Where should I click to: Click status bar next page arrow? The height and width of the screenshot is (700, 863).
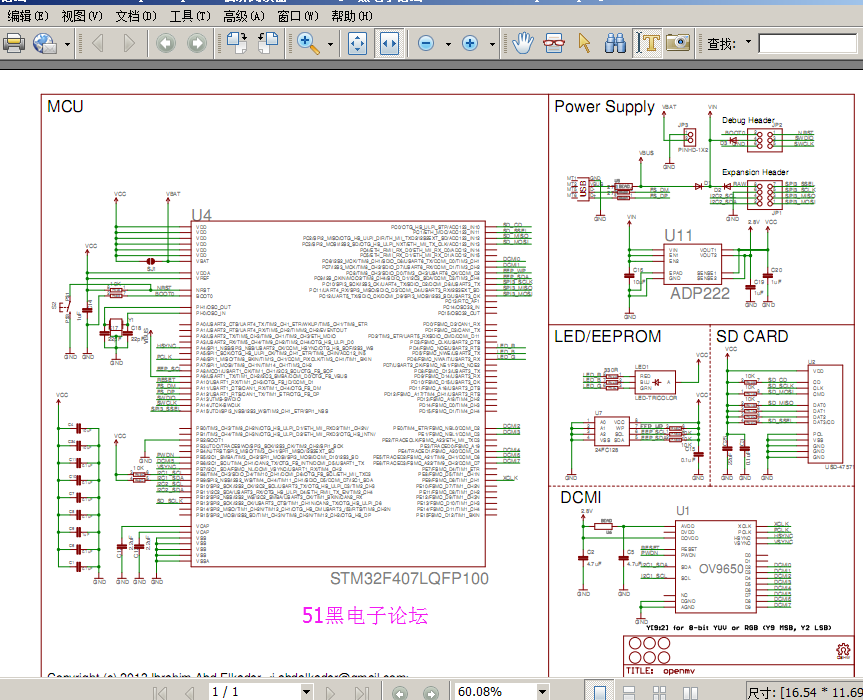tap(331, 692)
